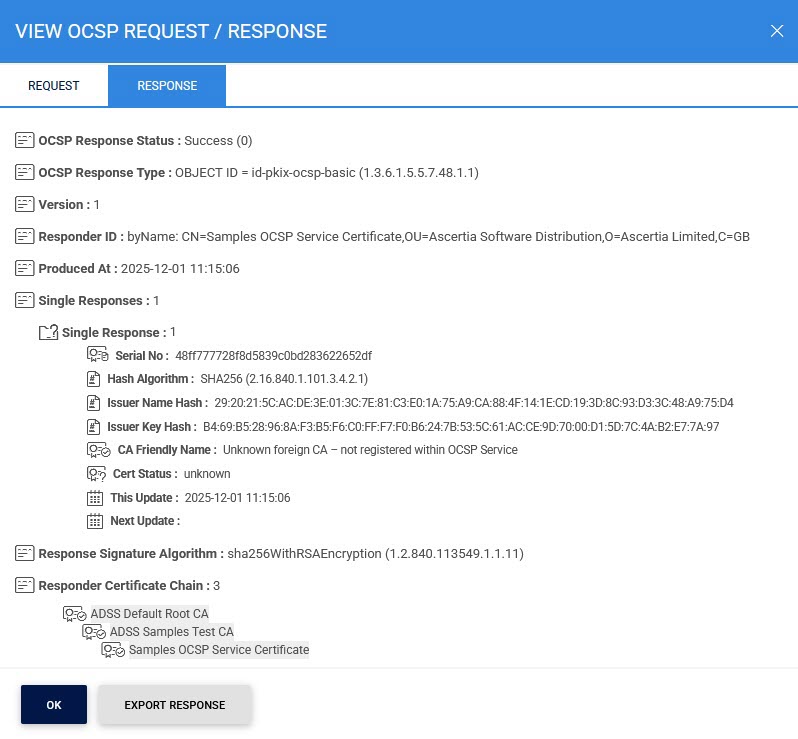Click the certificate icon beside Serial No
This screenshot has width=798, height=739.
tap(97, 355)
